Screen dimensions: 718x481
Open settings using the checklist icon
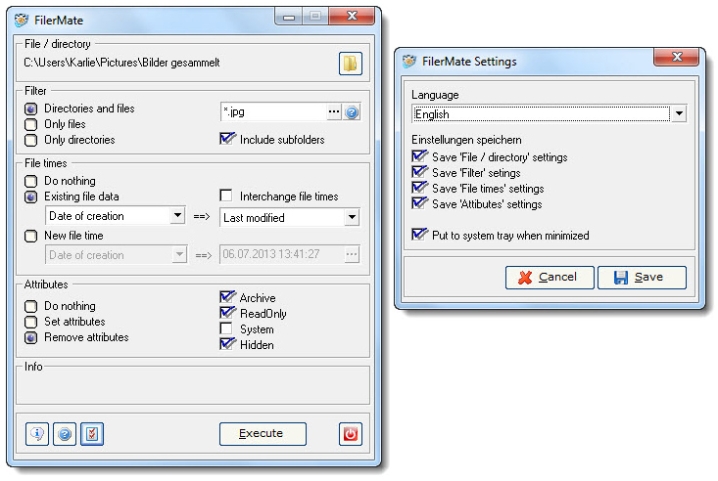[x=91, y=434]
